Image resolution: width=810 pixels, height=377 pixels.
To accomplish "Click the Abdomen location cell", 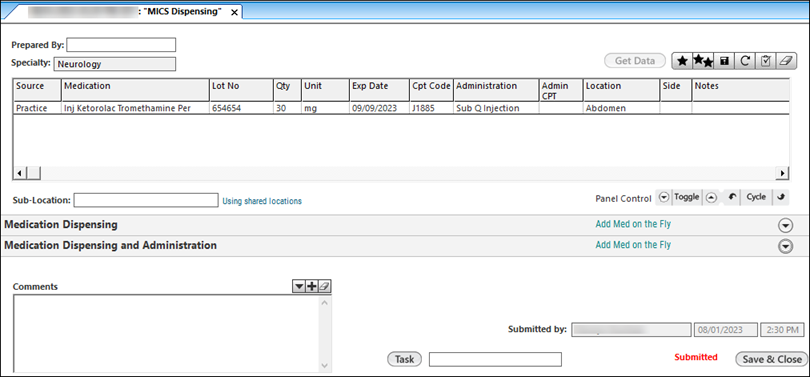I will 621,108.
